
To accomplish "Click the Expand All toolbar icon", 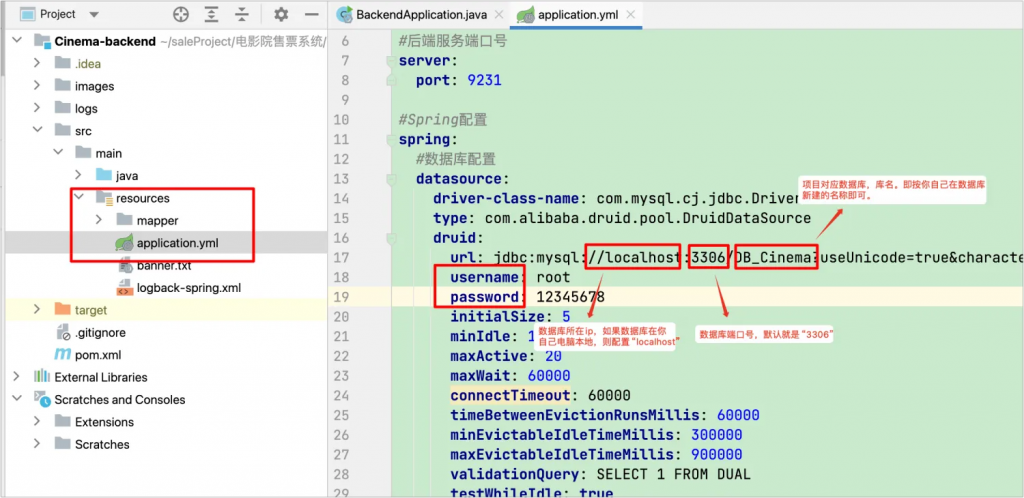I will (213, 15).
